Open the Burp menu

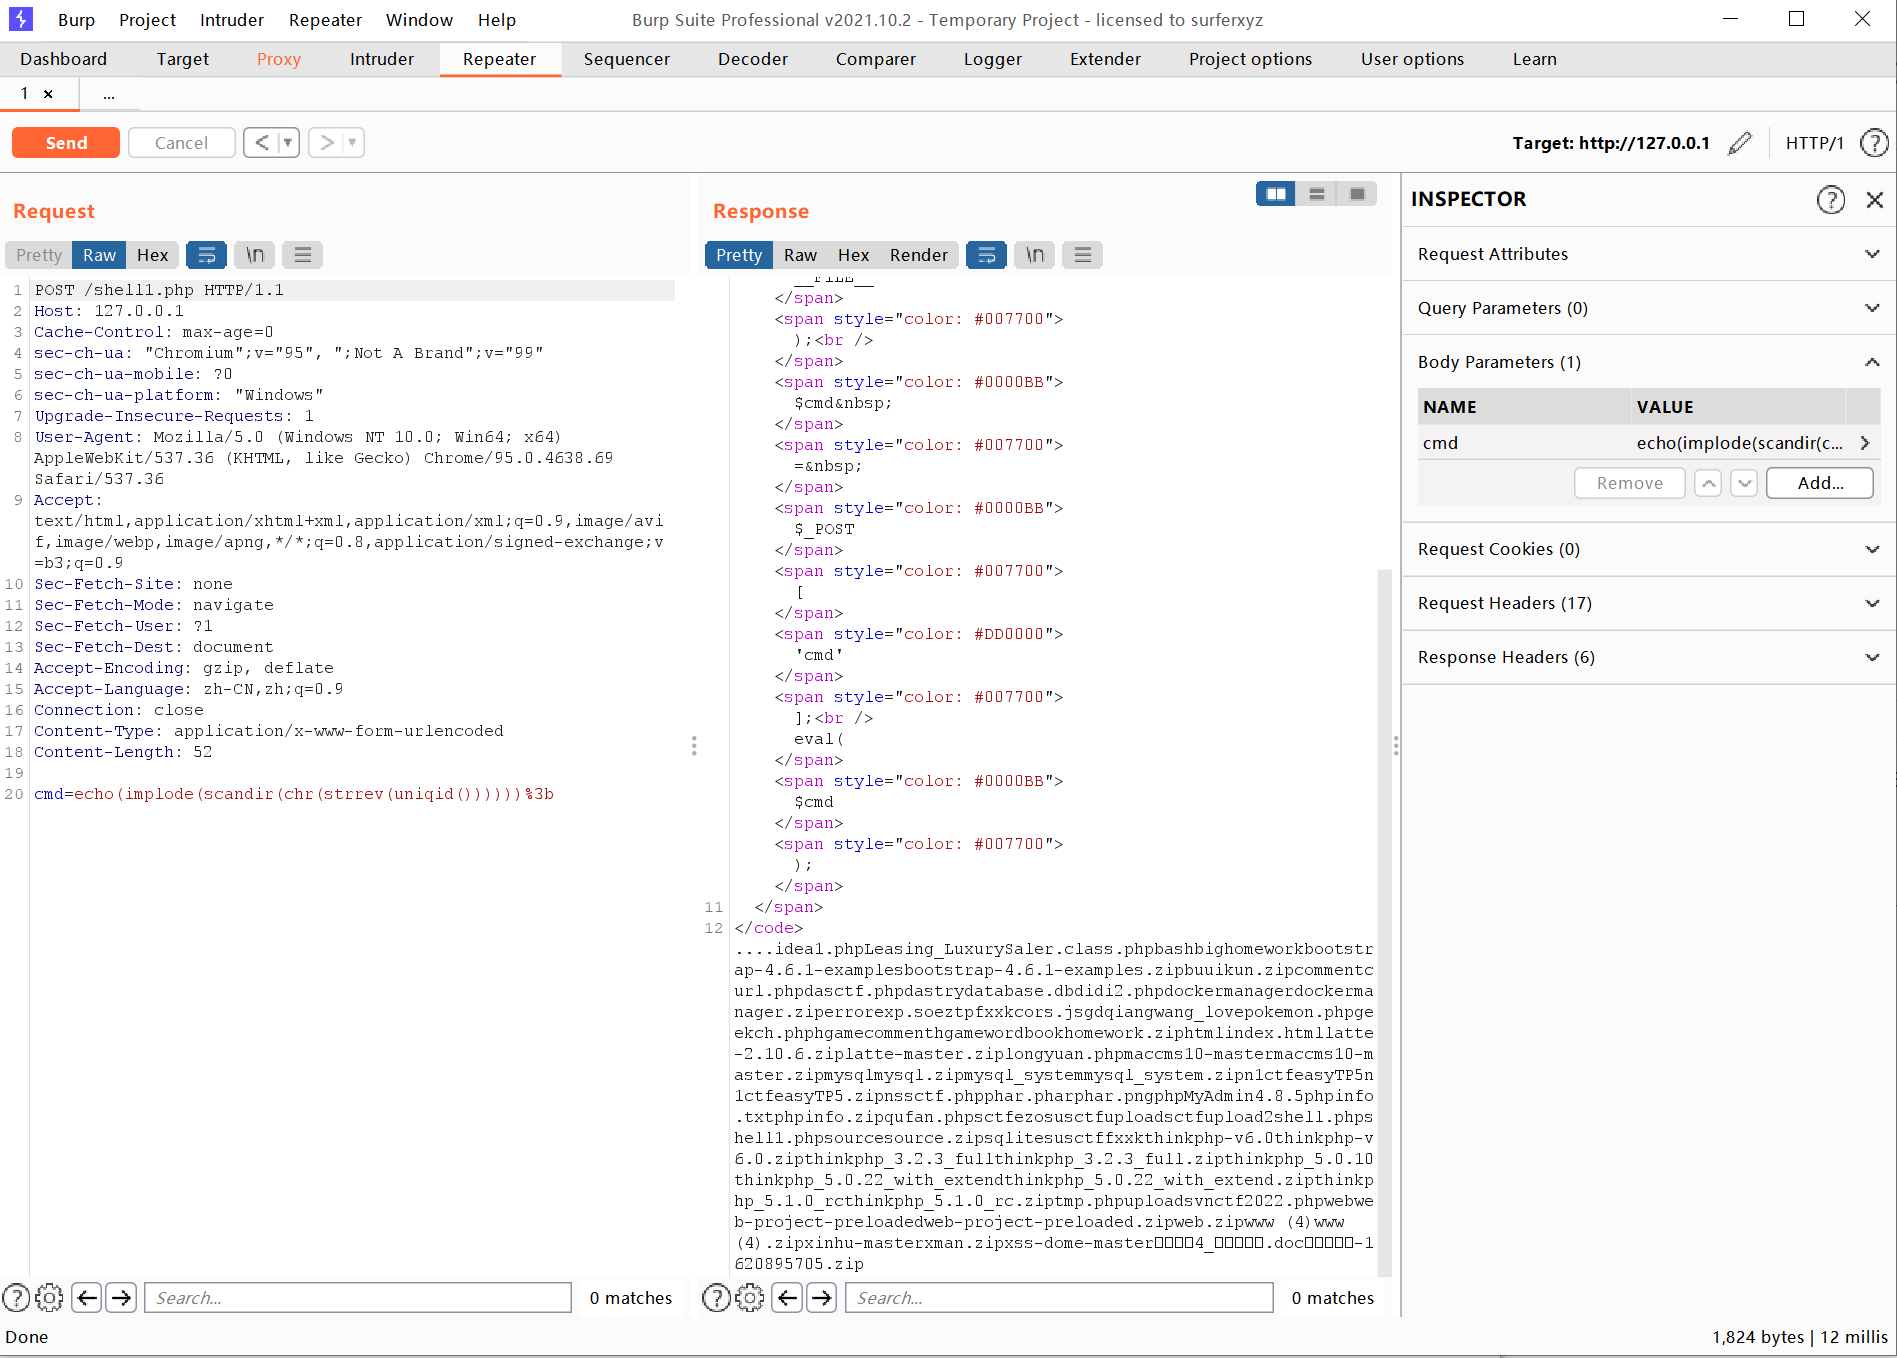pyautogui.click(x=76, y=20)
